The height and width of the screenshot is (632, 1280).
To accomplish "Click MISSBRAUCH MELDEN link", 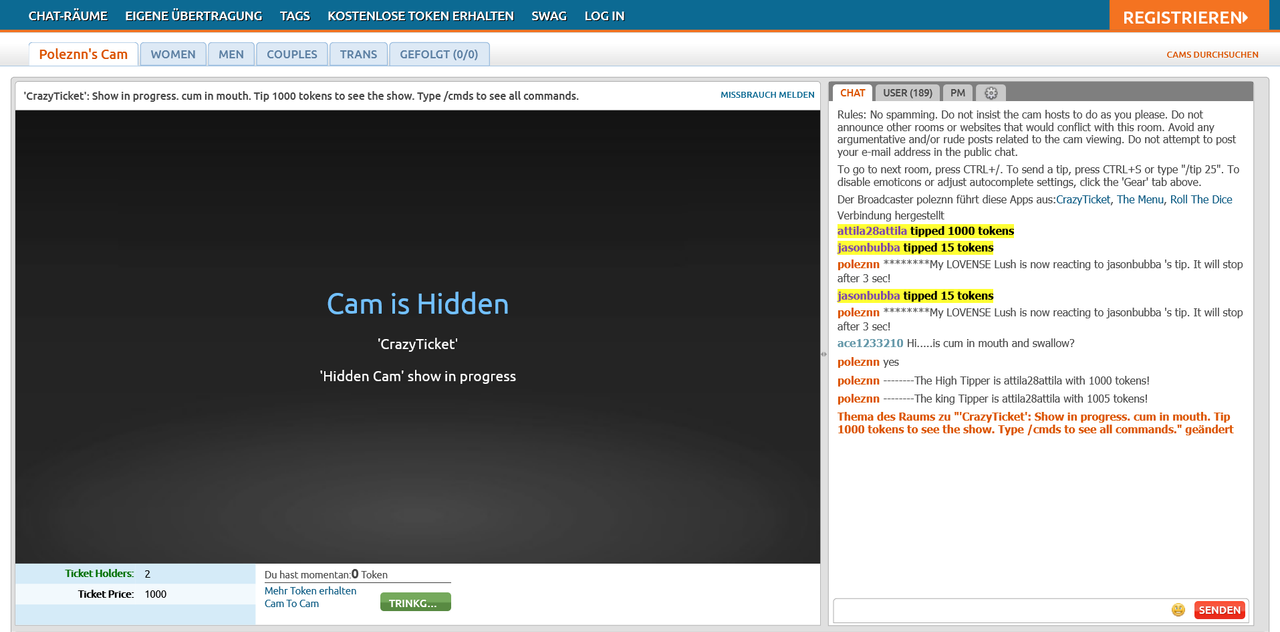I will pos(767,95).
